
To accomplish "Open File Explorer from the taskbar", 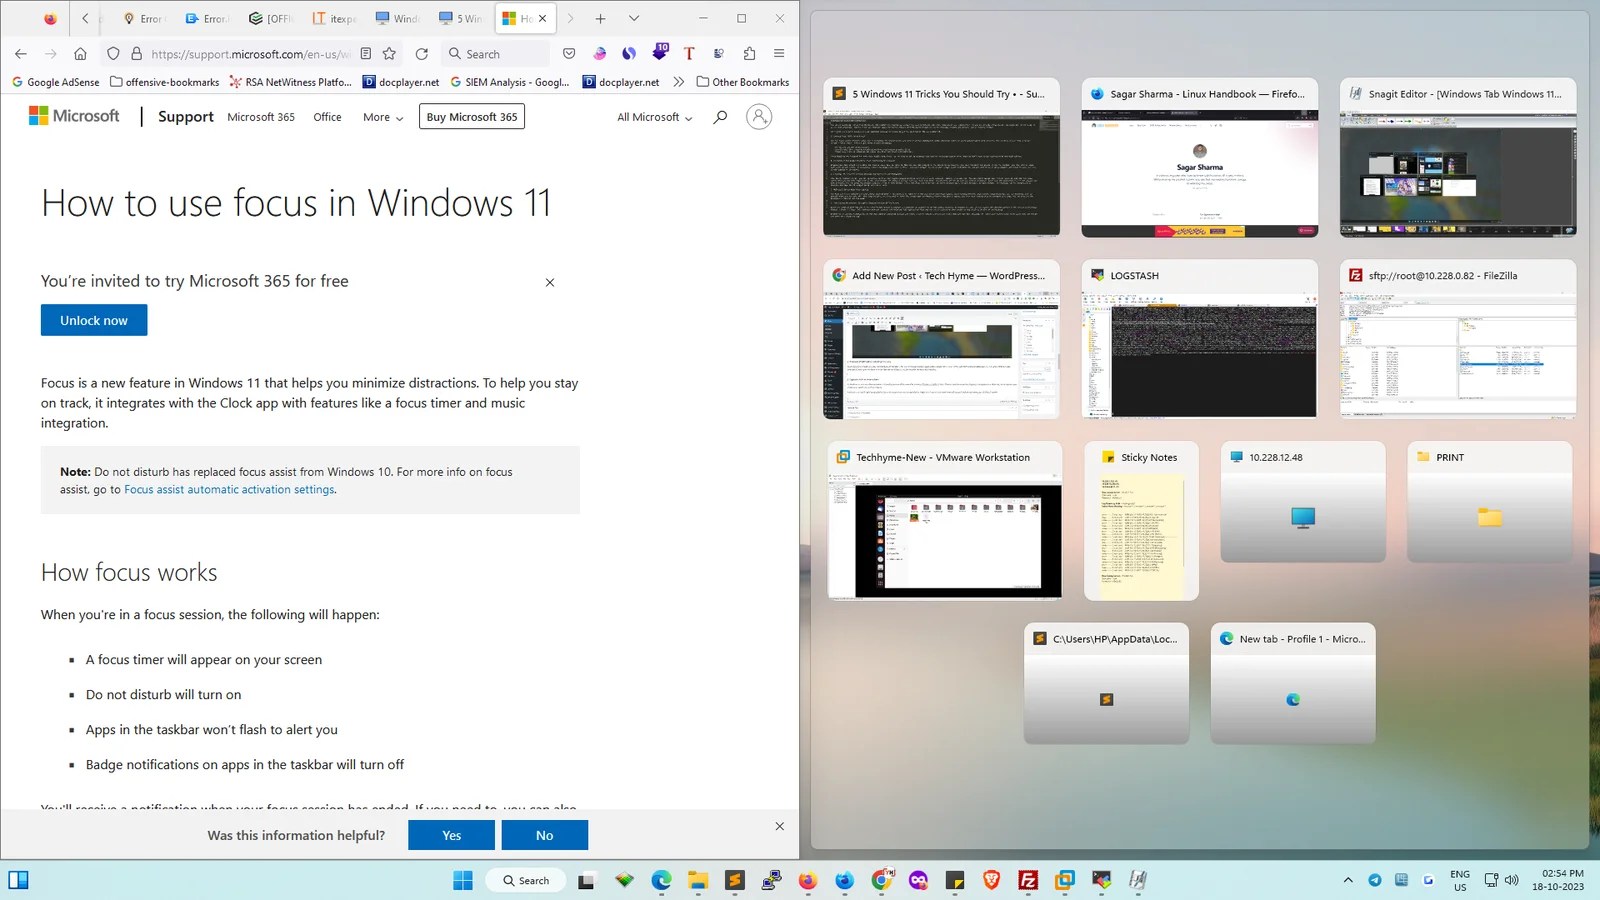I will 698,880.
